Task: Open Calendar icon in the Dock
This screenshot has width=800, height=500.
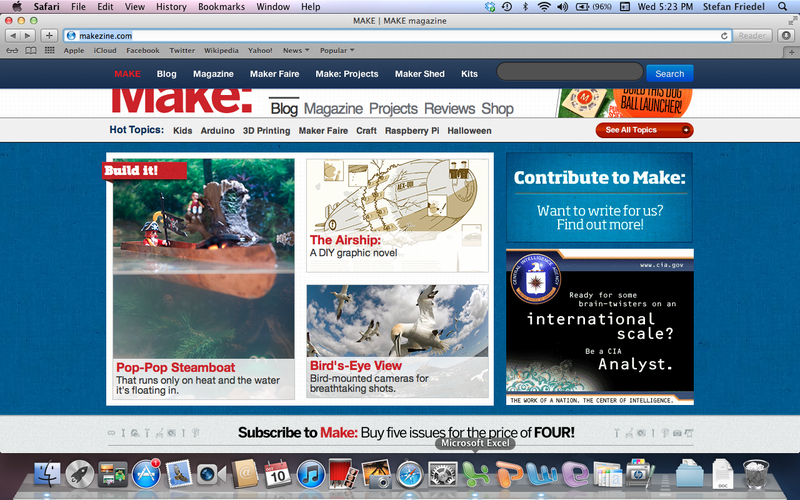Action: pyautogui.click(x=277, y=474)
